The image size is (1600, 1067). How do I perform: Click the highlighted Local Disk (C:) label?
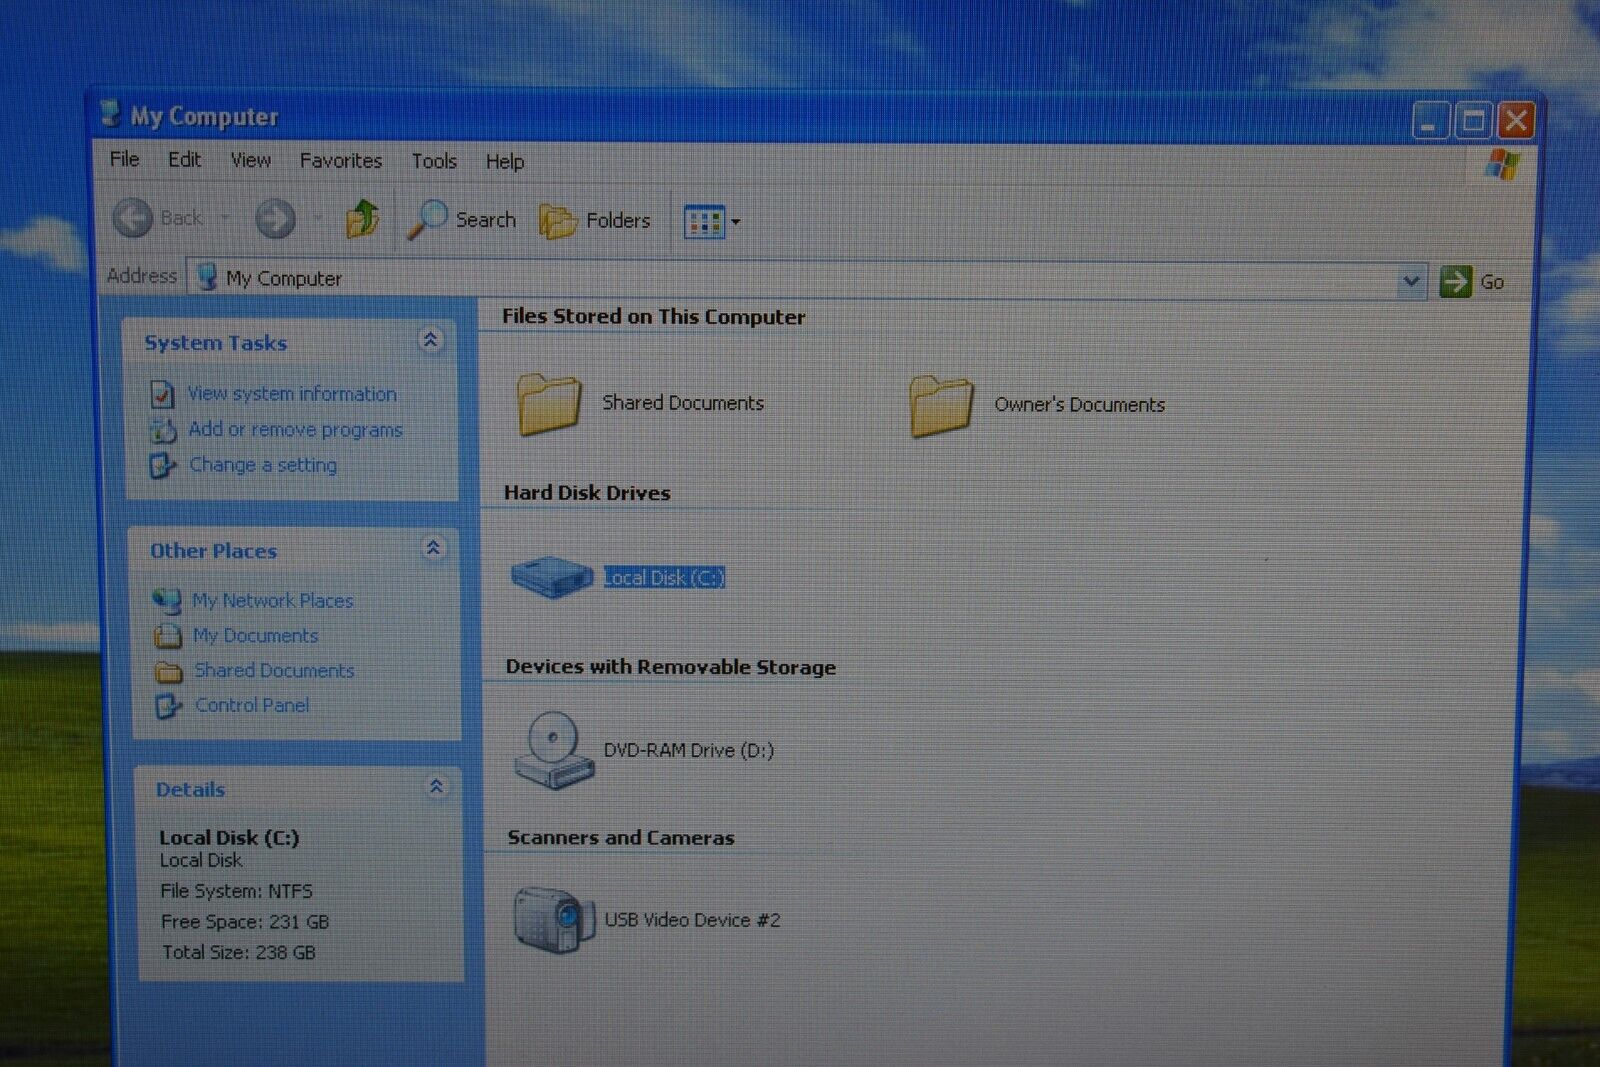[664, 577]
